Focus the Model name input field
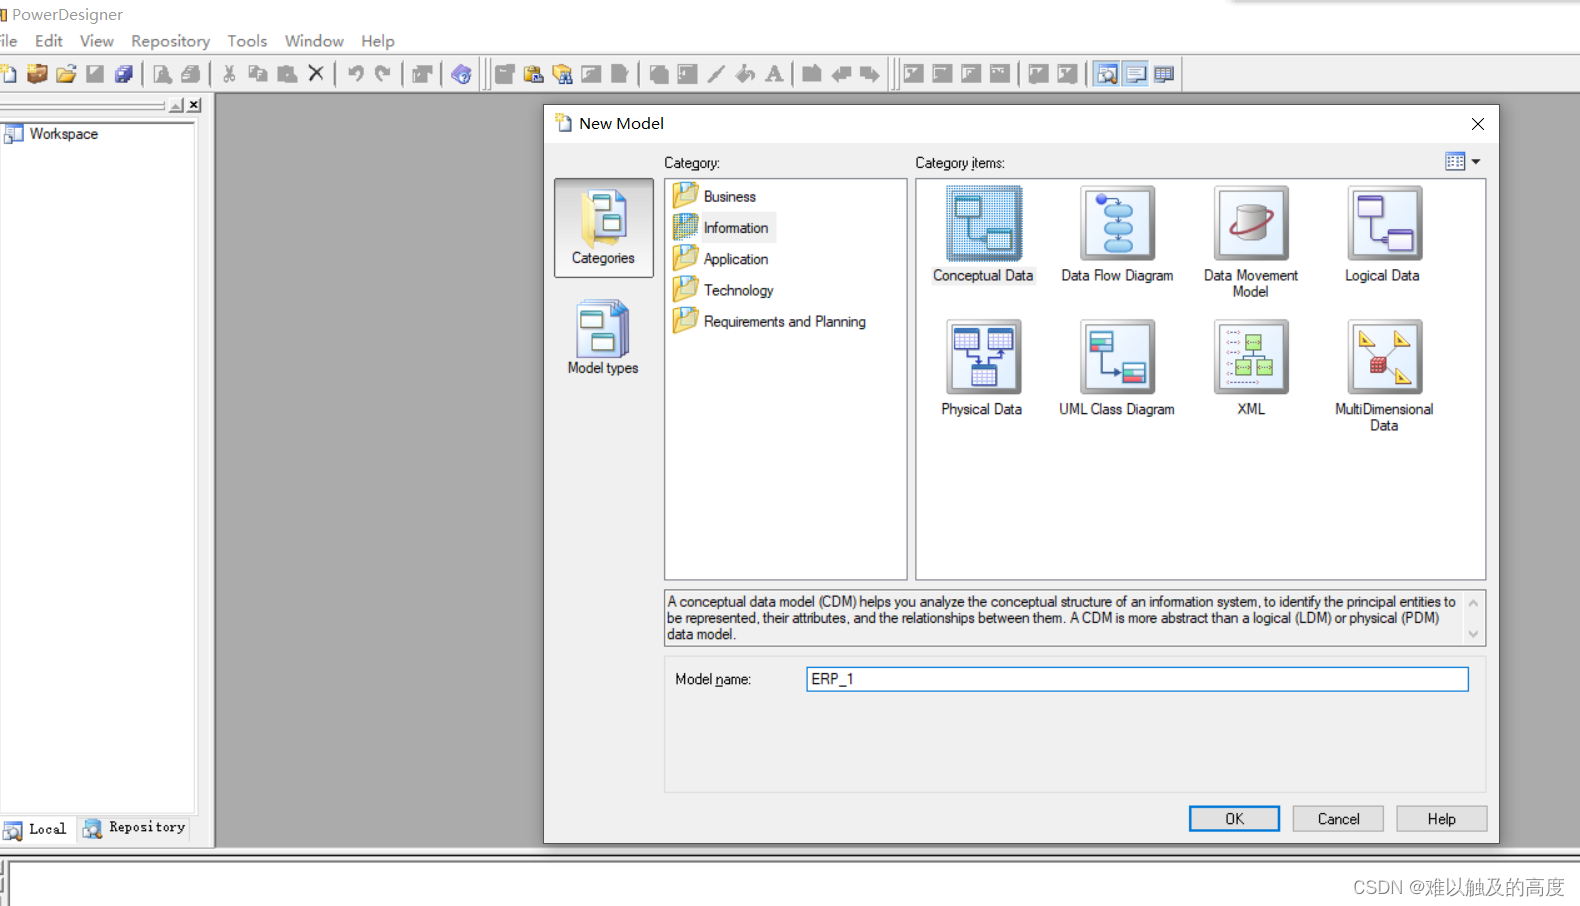1580x906 pixels. [1137, 680]
